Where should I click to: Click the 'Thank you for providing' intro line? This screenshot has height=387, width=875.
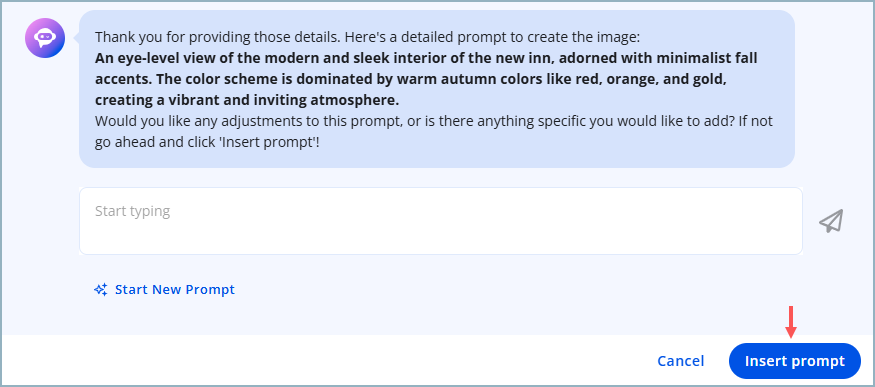367,37
